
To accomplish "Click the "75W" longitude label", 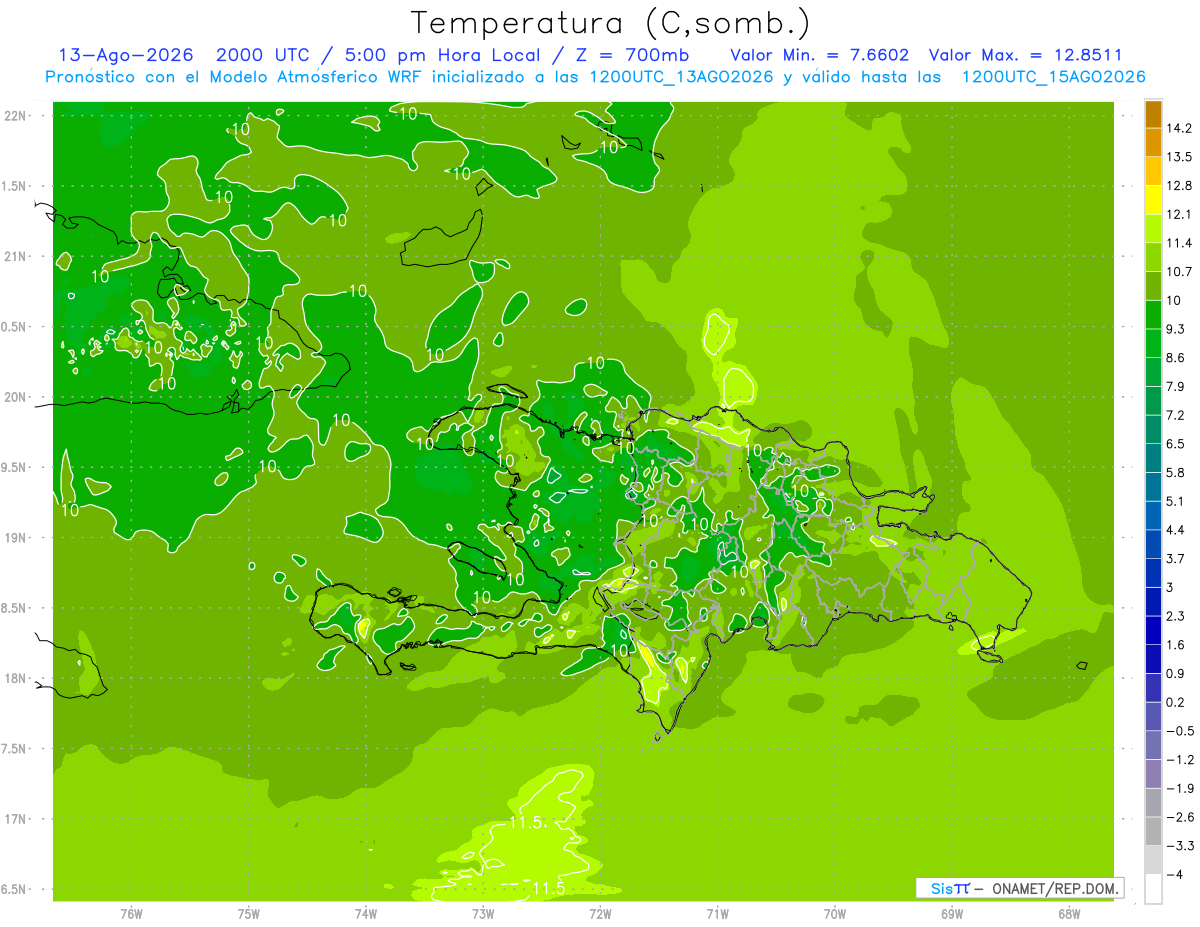I will point(249,914).
